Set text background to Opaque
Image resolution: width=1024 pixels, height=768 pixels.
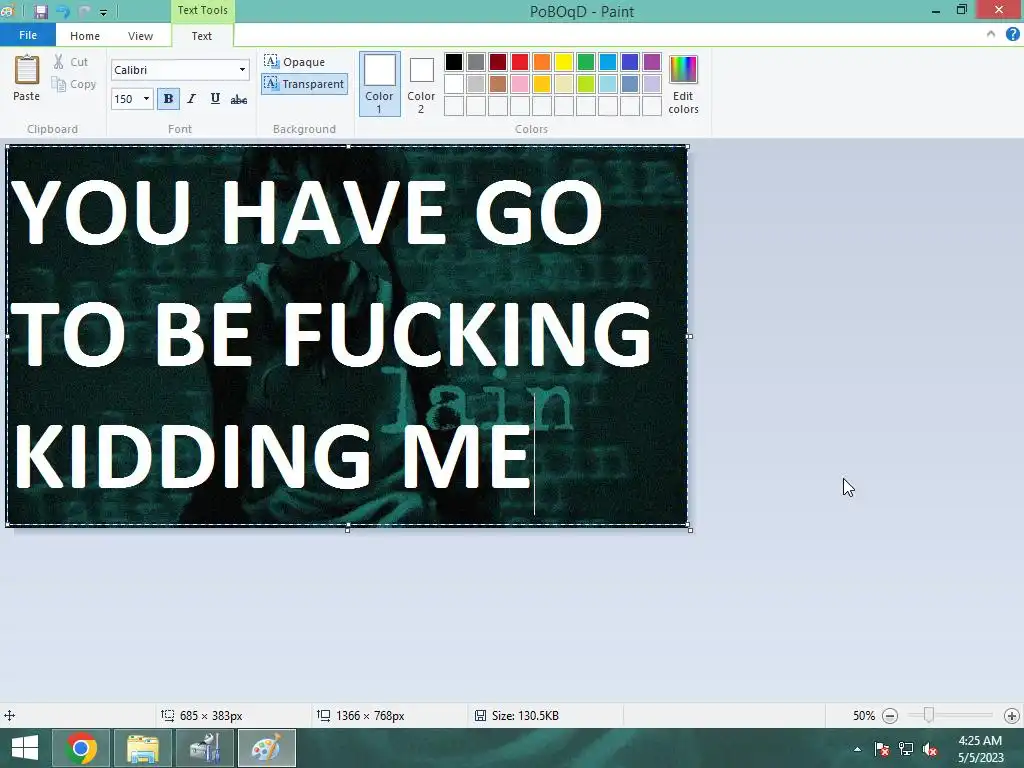tap(295, 62)
